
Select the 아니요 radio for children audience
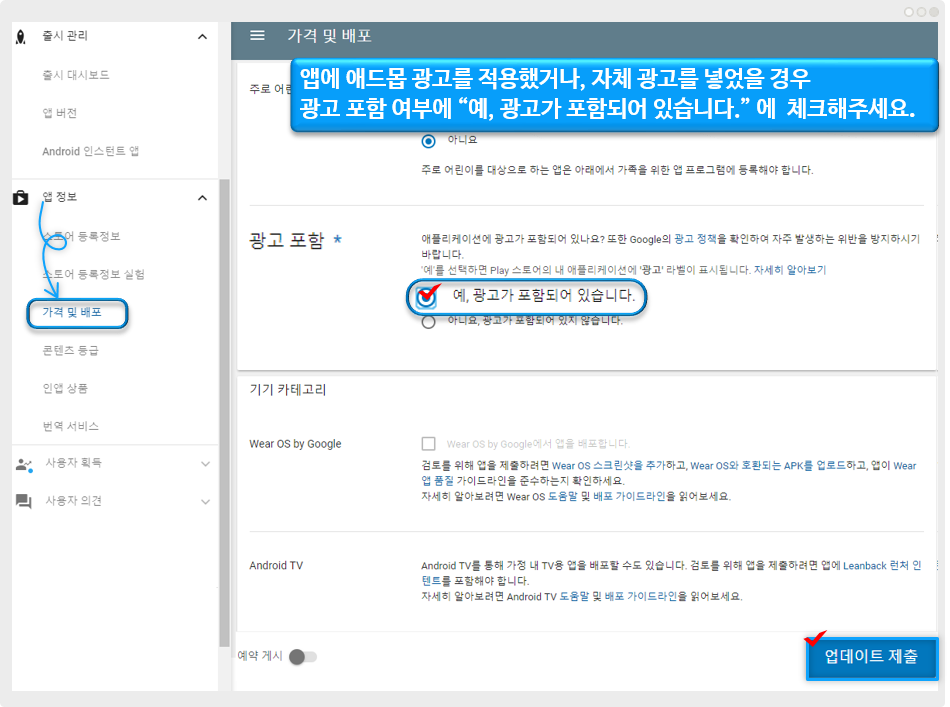pyautogui.click(x=428, y=141)
